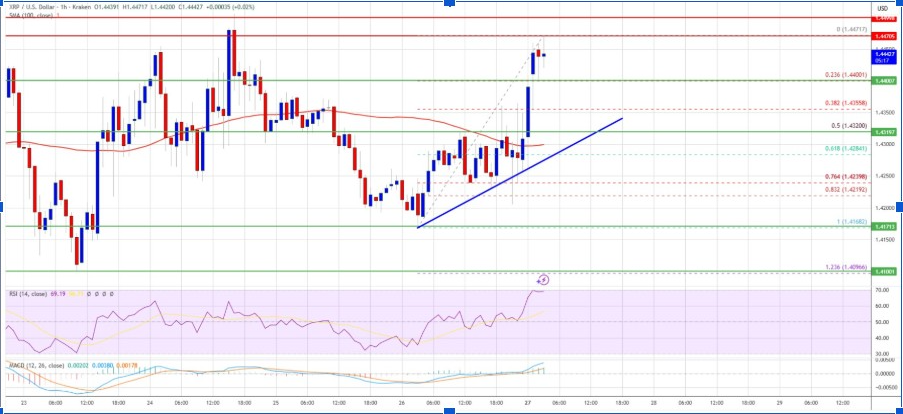Click the Fibonacci 0.618 (1.42841) level label
903x414 pixels.
click(x=844, y=149)
